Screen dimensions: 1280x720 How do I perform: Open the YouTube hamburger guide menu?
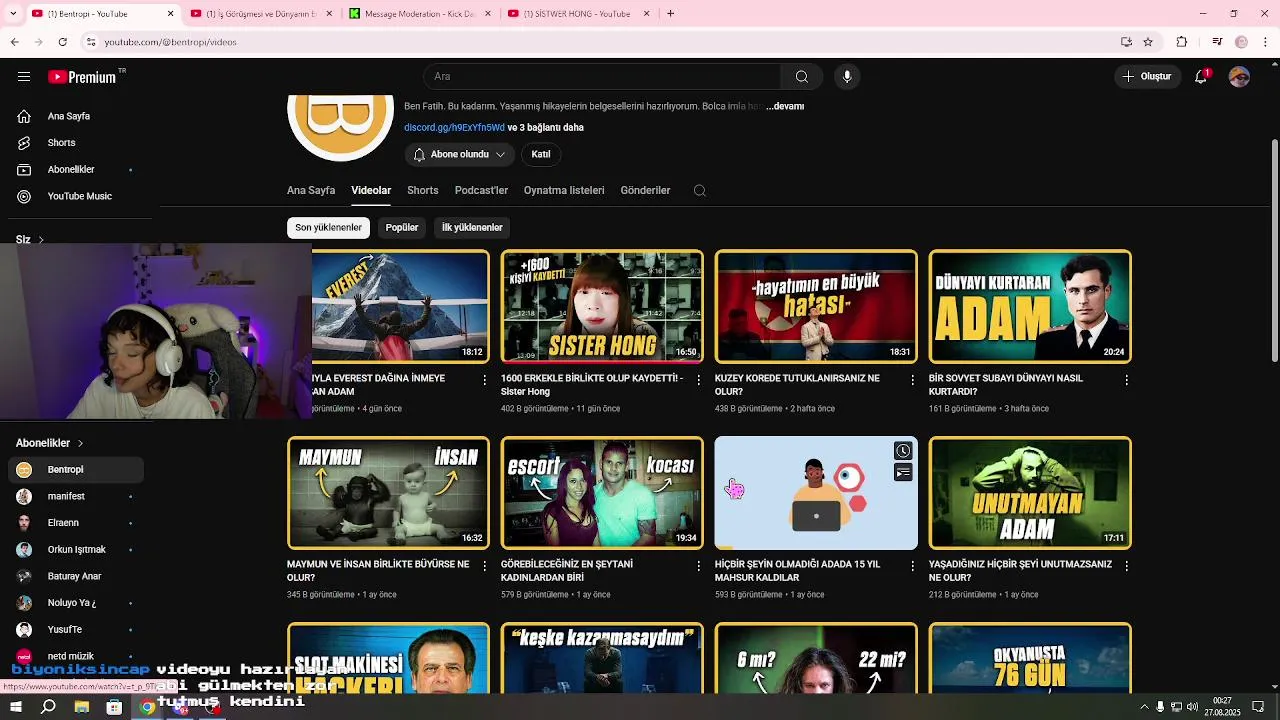(x=24, y=77)
